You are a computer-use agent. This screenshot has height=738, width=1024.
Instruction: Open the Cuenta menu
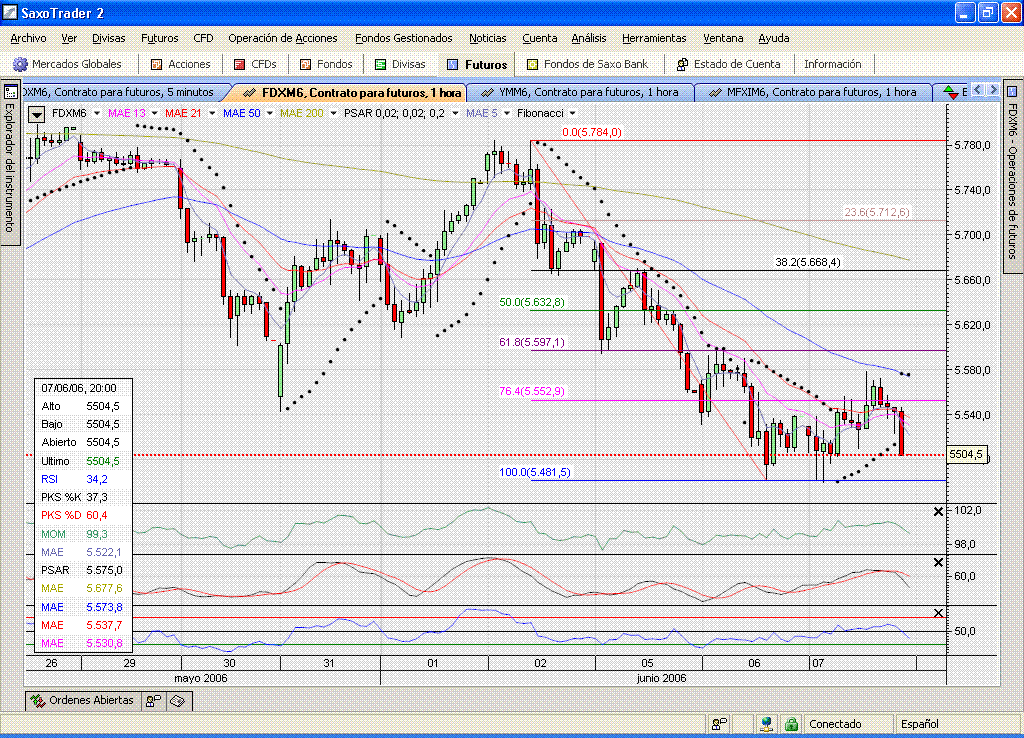[539, 38]
